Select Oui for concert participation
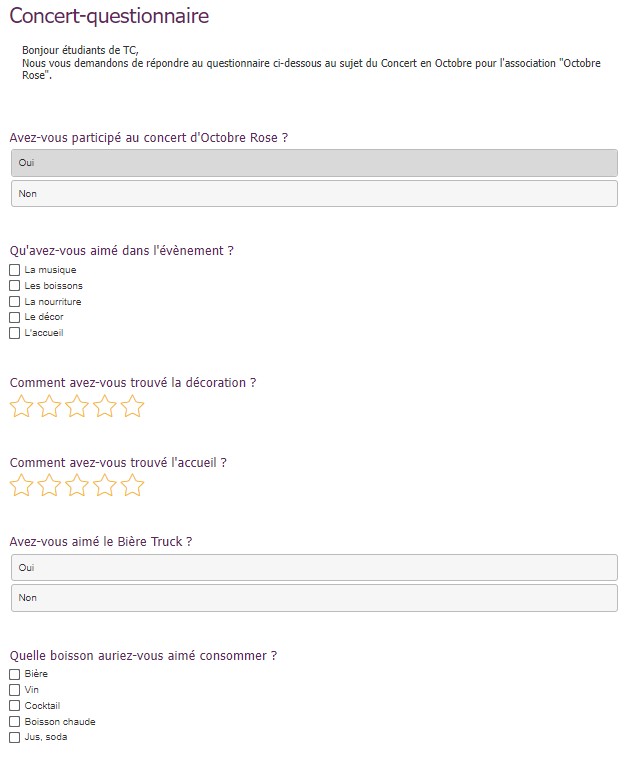This screenshot has height=772, width=636. tap(314, 163)
